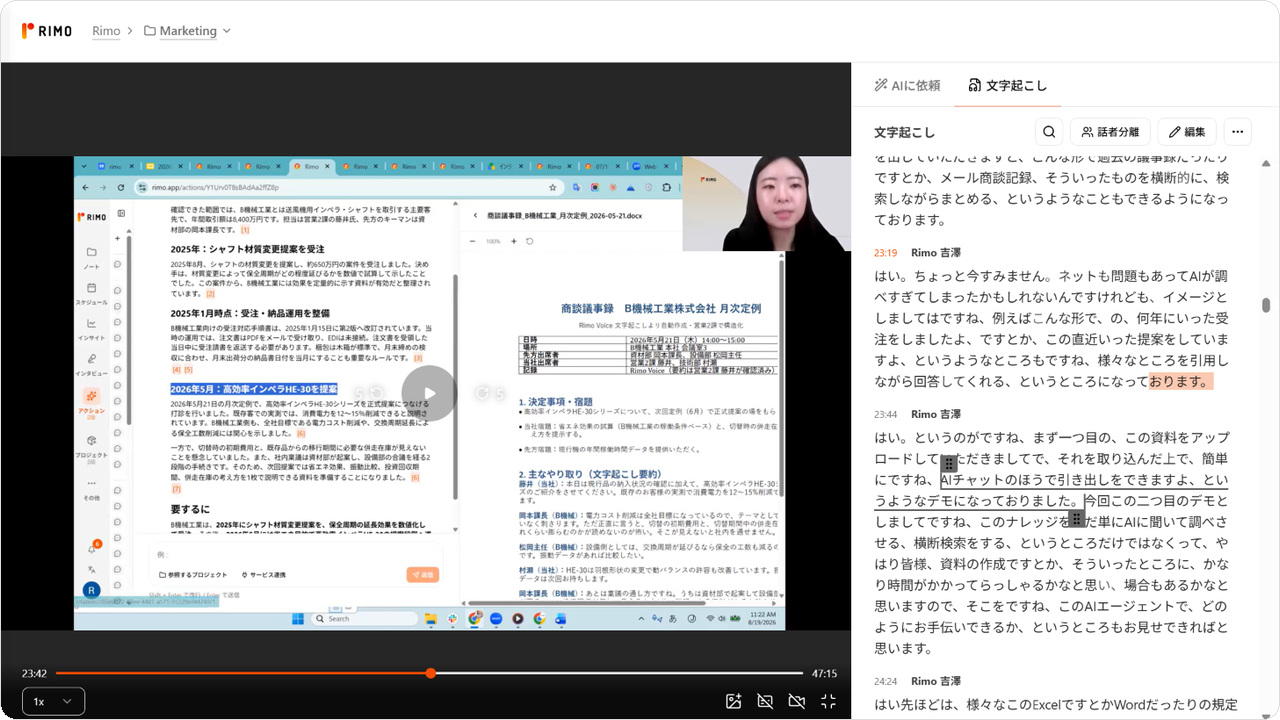Screen dimensions: 1280x720
Task: Click drag handle above AIチャット text
Action: [x=949, y=464]
